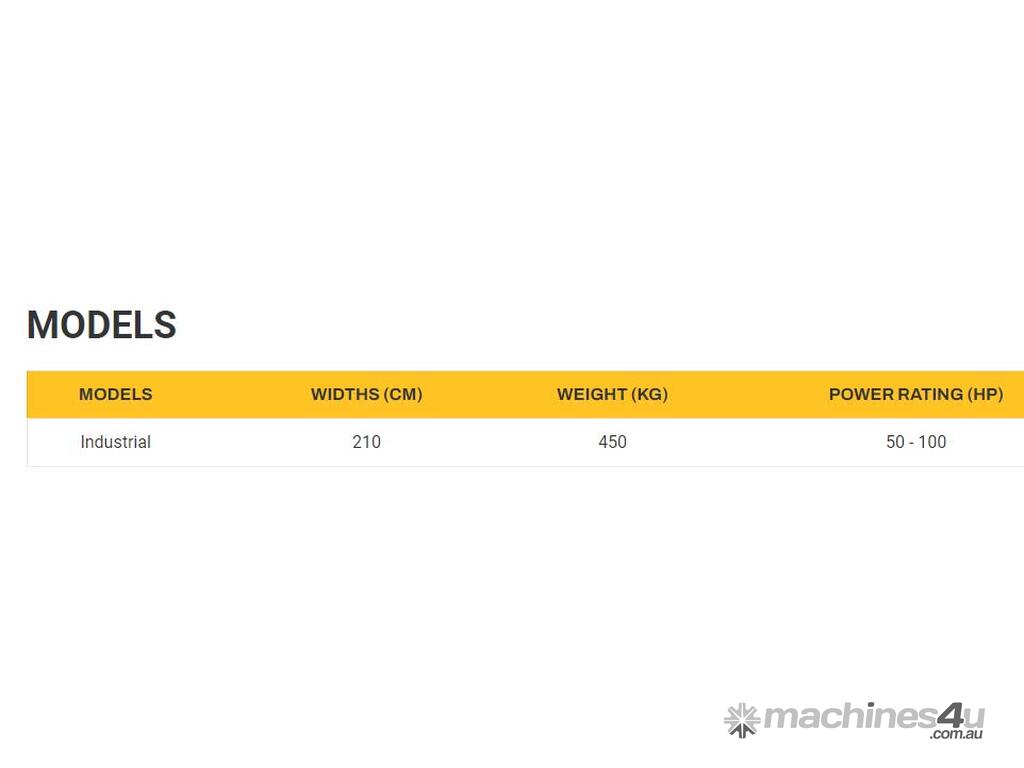Select the large MODELS page heading
The height and width of the screenshot is (768, 1024).
pyautogui.click(x=101, y=325)
